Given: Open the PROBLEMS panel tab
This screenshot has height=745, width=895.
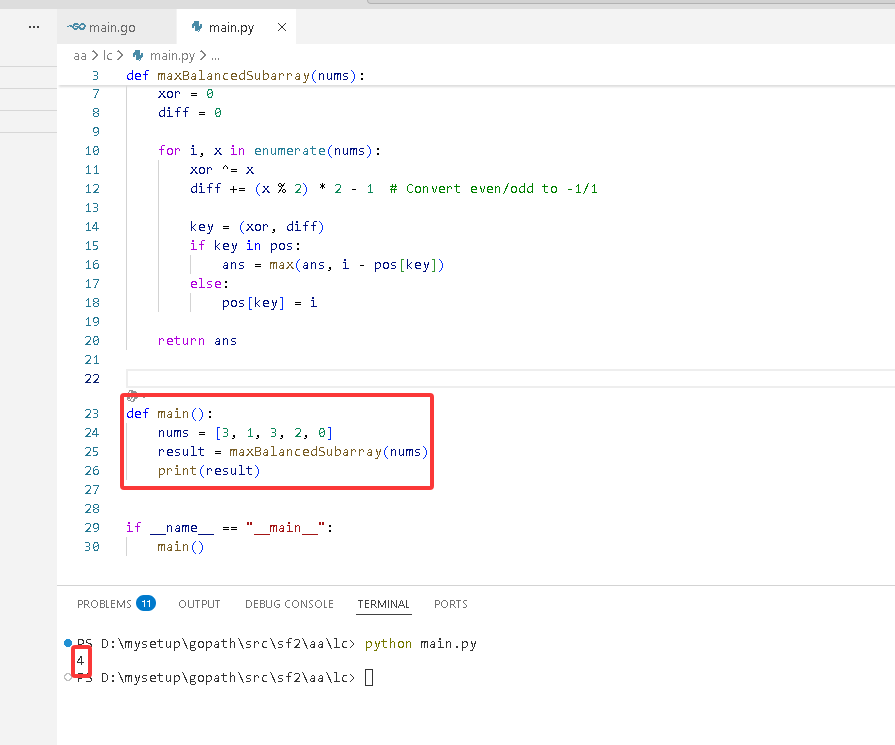Looking at the screenshot, I should coord(104,604).
